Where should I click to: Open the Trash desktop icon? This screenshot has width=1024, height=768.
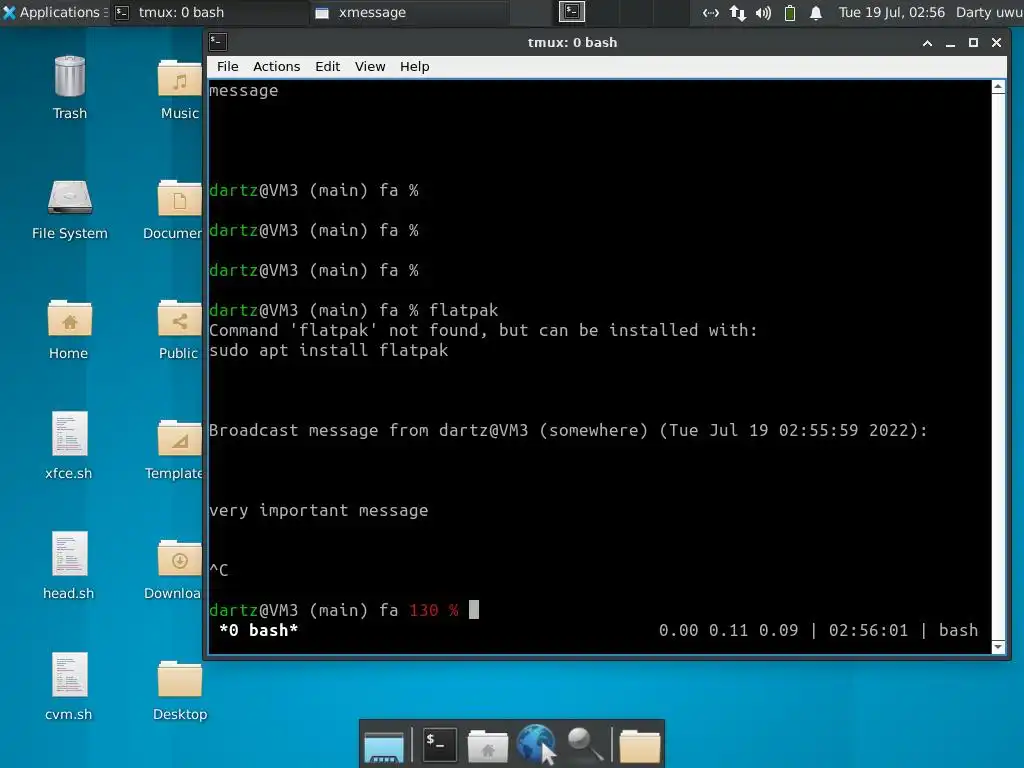pyautogui.click(x=69, y=77)
